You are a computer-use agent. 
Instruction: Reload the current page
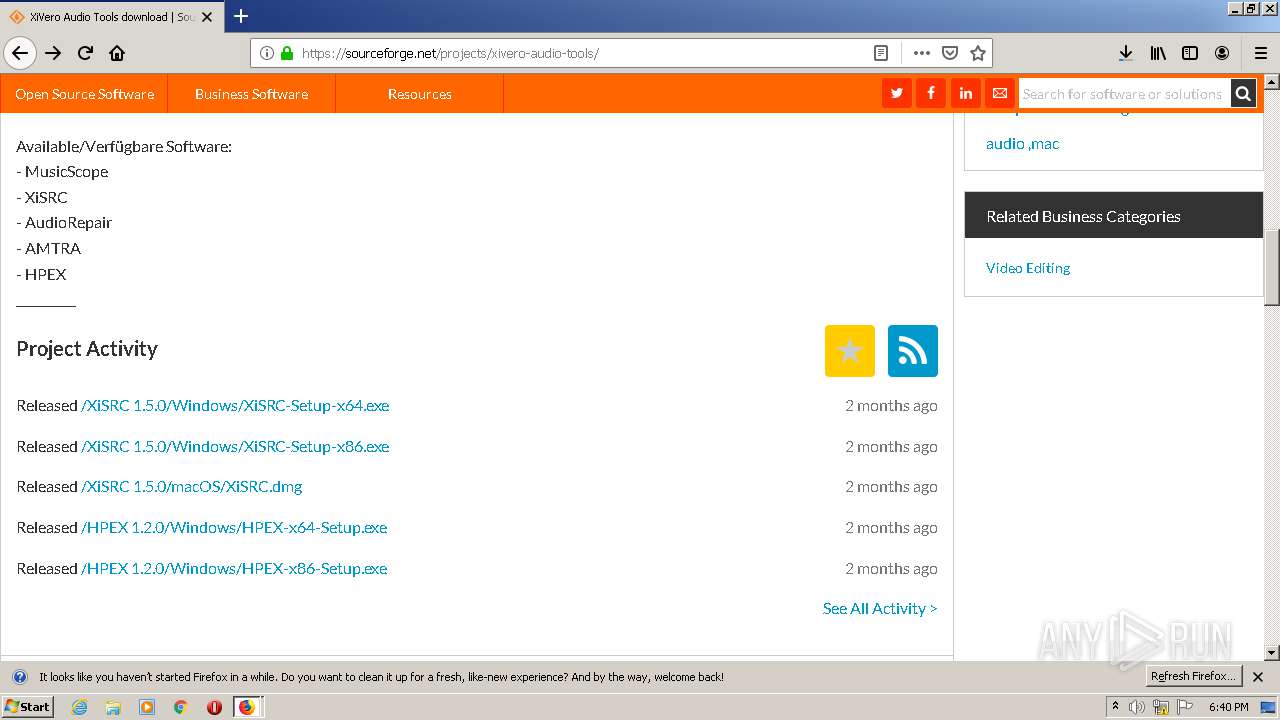click(85, 53)
